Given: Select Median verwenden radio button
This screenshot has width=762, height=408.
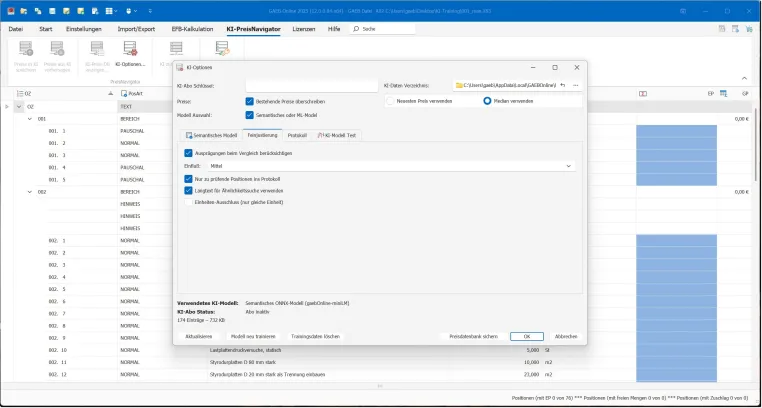Looking at the screenshot, I should [487, 102].
